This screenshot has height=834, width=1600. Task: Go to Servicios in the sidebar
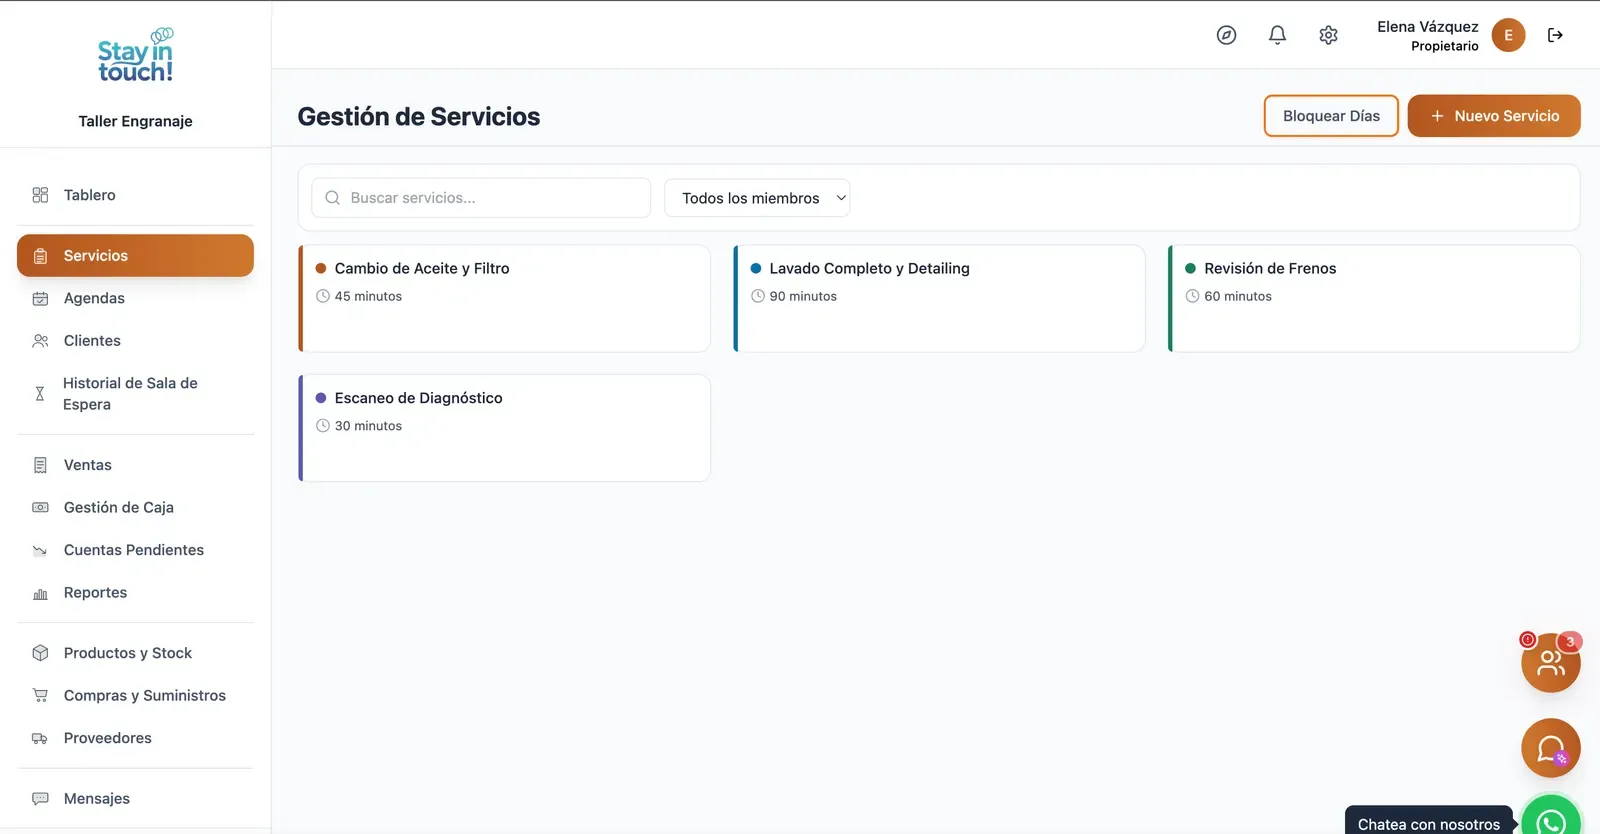135,256
